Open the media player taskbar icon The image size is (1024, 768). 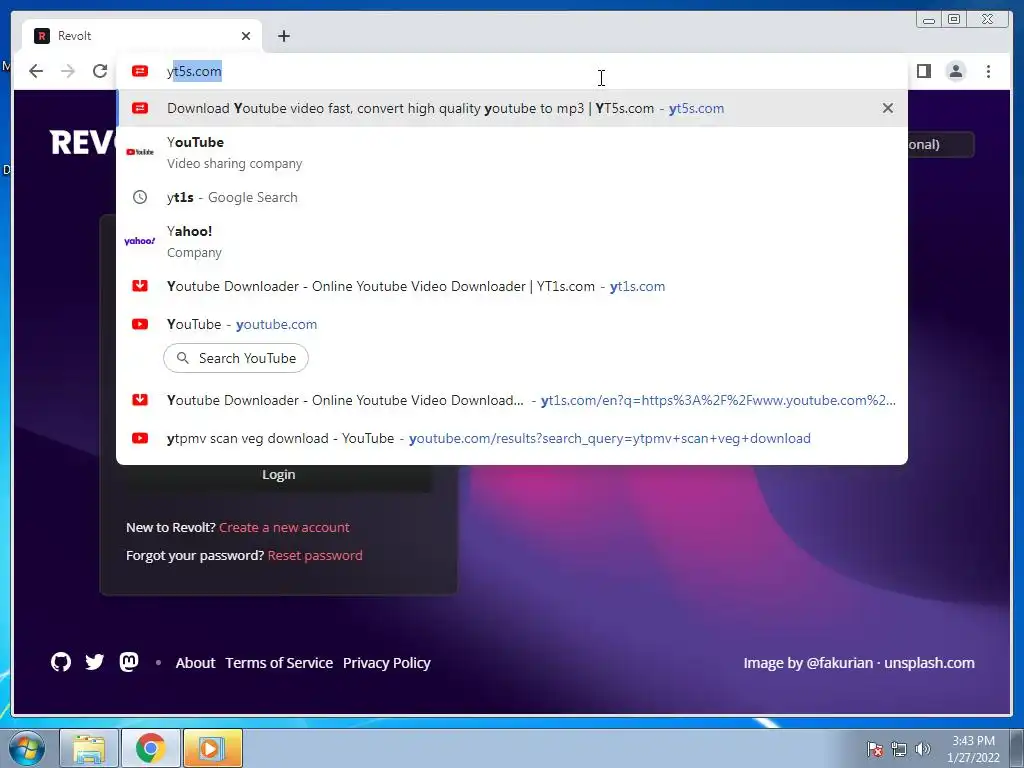coord(212,748)
